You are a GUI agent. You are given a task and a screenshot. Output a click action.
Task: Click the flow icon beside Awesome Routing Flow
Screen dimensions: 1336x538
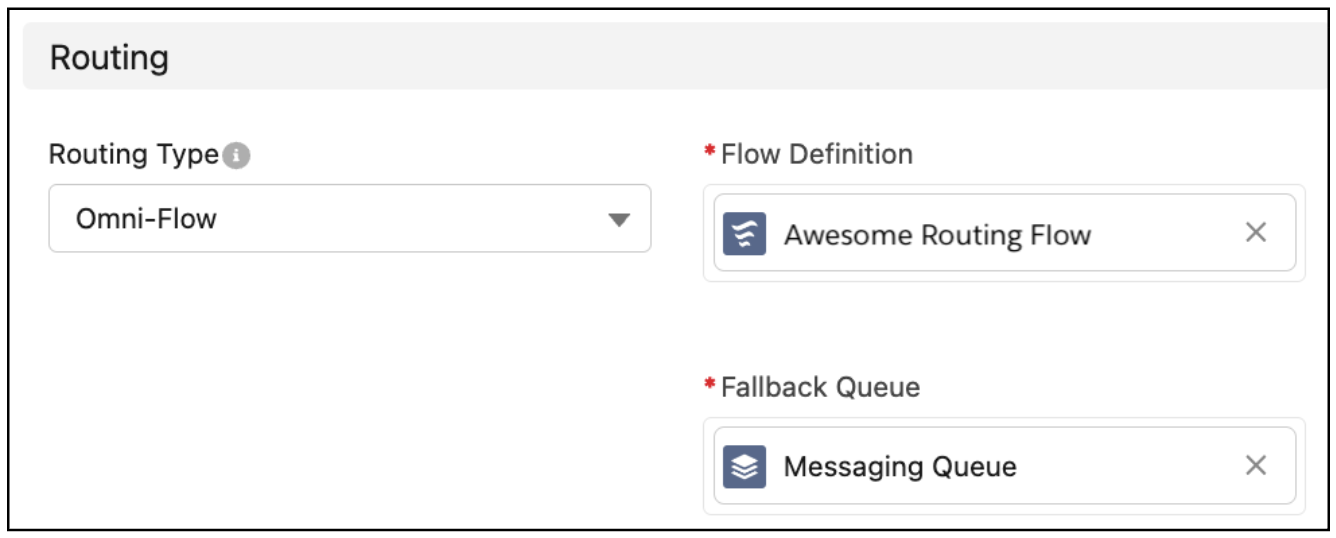744,234
